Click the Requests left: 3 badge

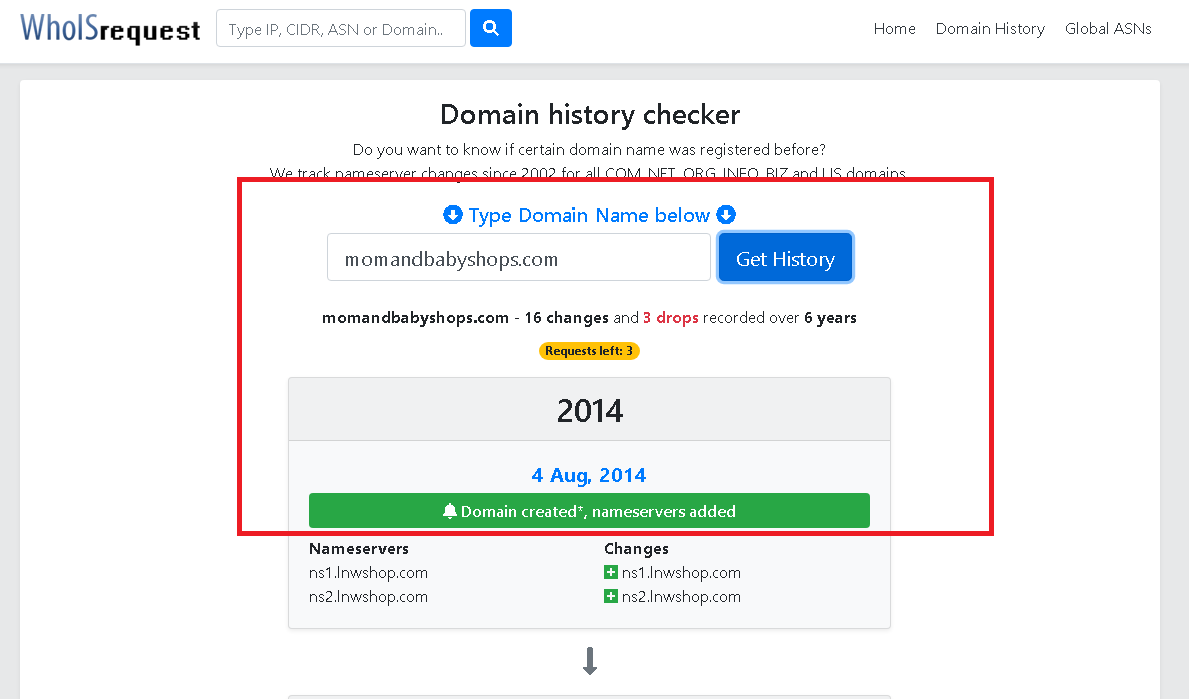pyautogui.click(x=589, y=351)
